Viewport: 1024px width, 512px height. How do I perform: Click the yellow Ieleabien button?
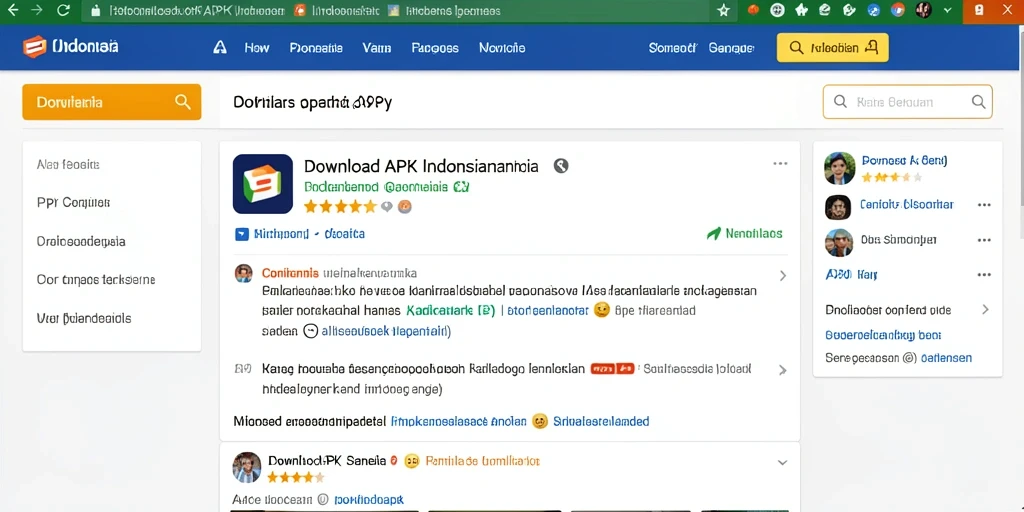coord(833,48)
